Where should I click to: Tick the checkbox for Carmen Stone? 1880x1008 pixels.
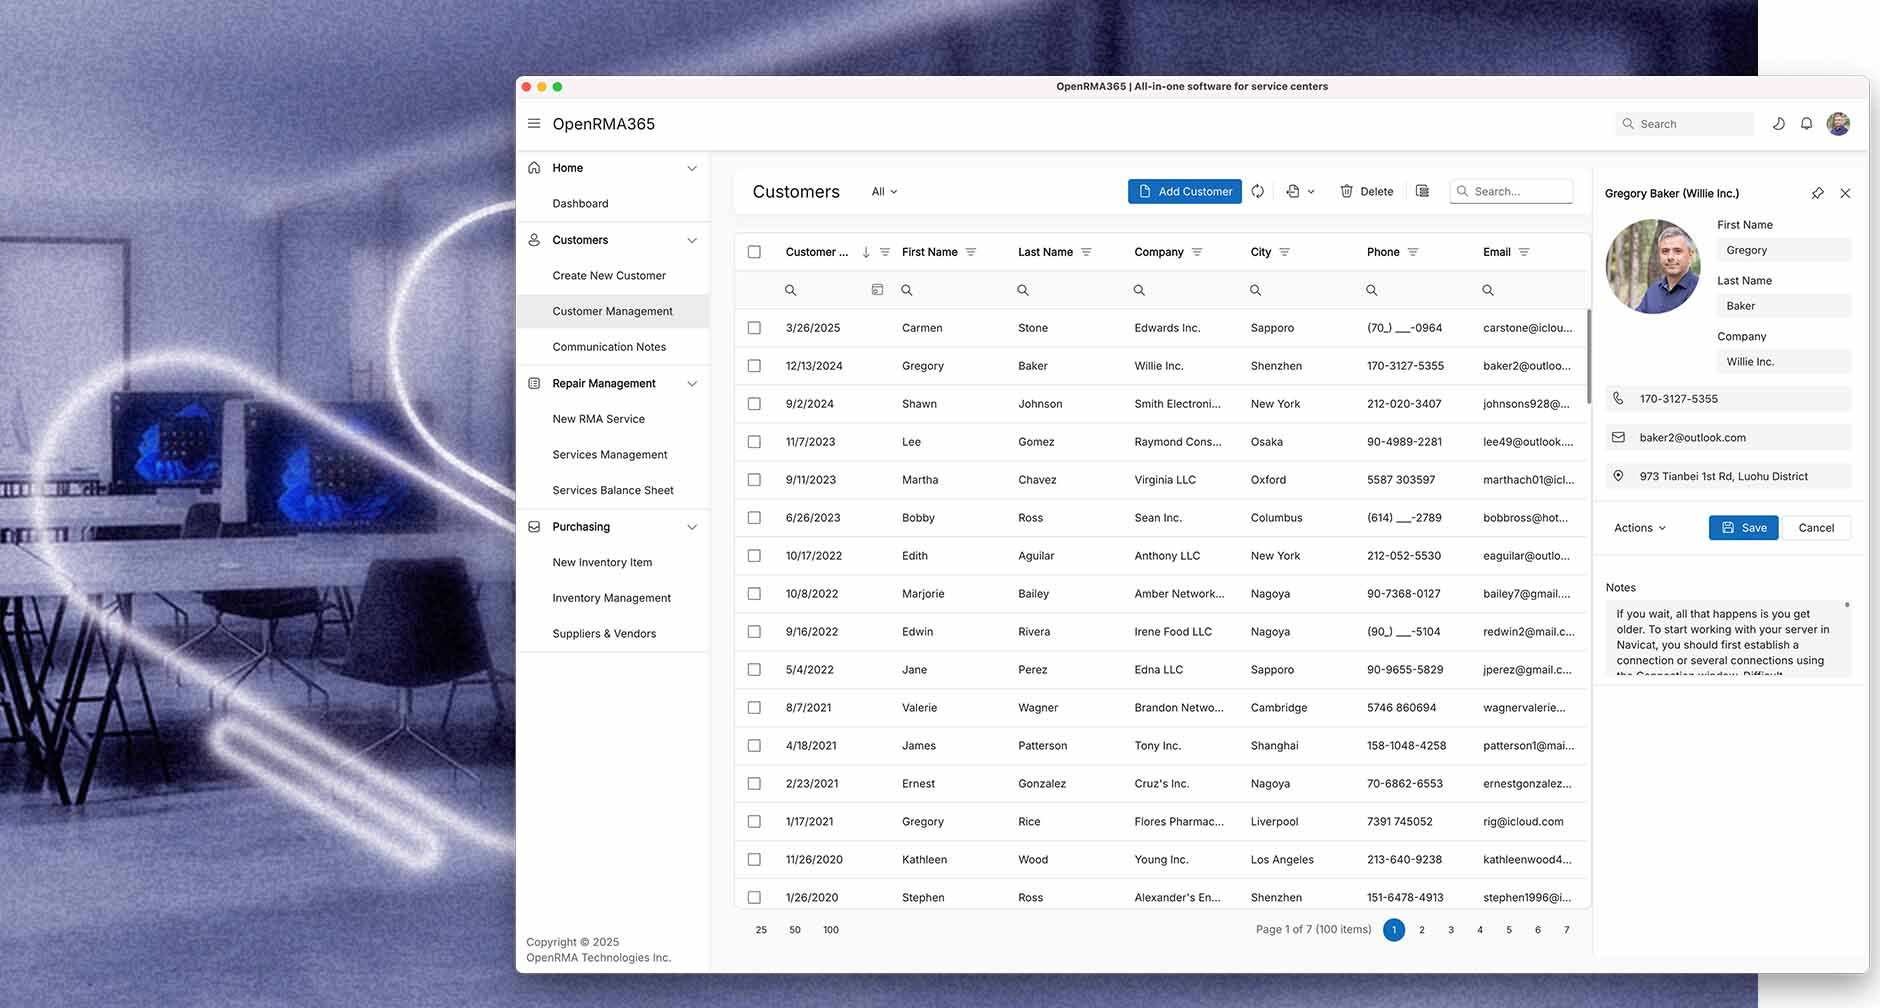[x=754, y=328]
